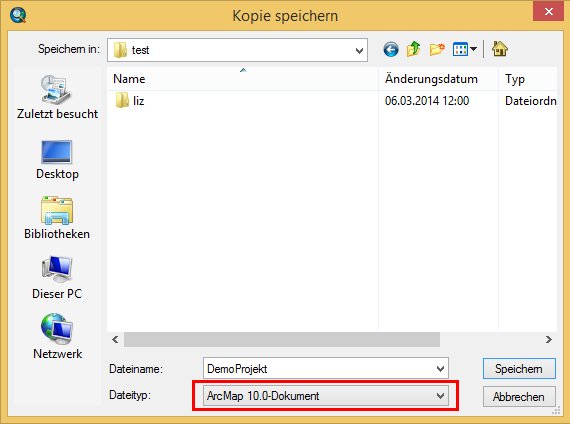Expand the Dateiname dropdown arrow
570x424 pixels.
pyautogui.click(x=440, y=369)
